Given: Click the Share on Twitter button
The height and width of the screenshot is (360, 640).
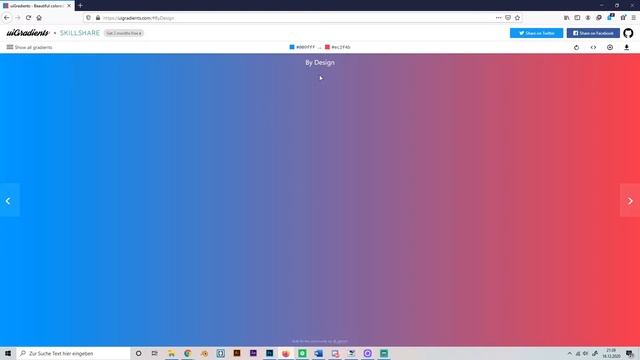Looking at the screenshot, I should 536,33.
